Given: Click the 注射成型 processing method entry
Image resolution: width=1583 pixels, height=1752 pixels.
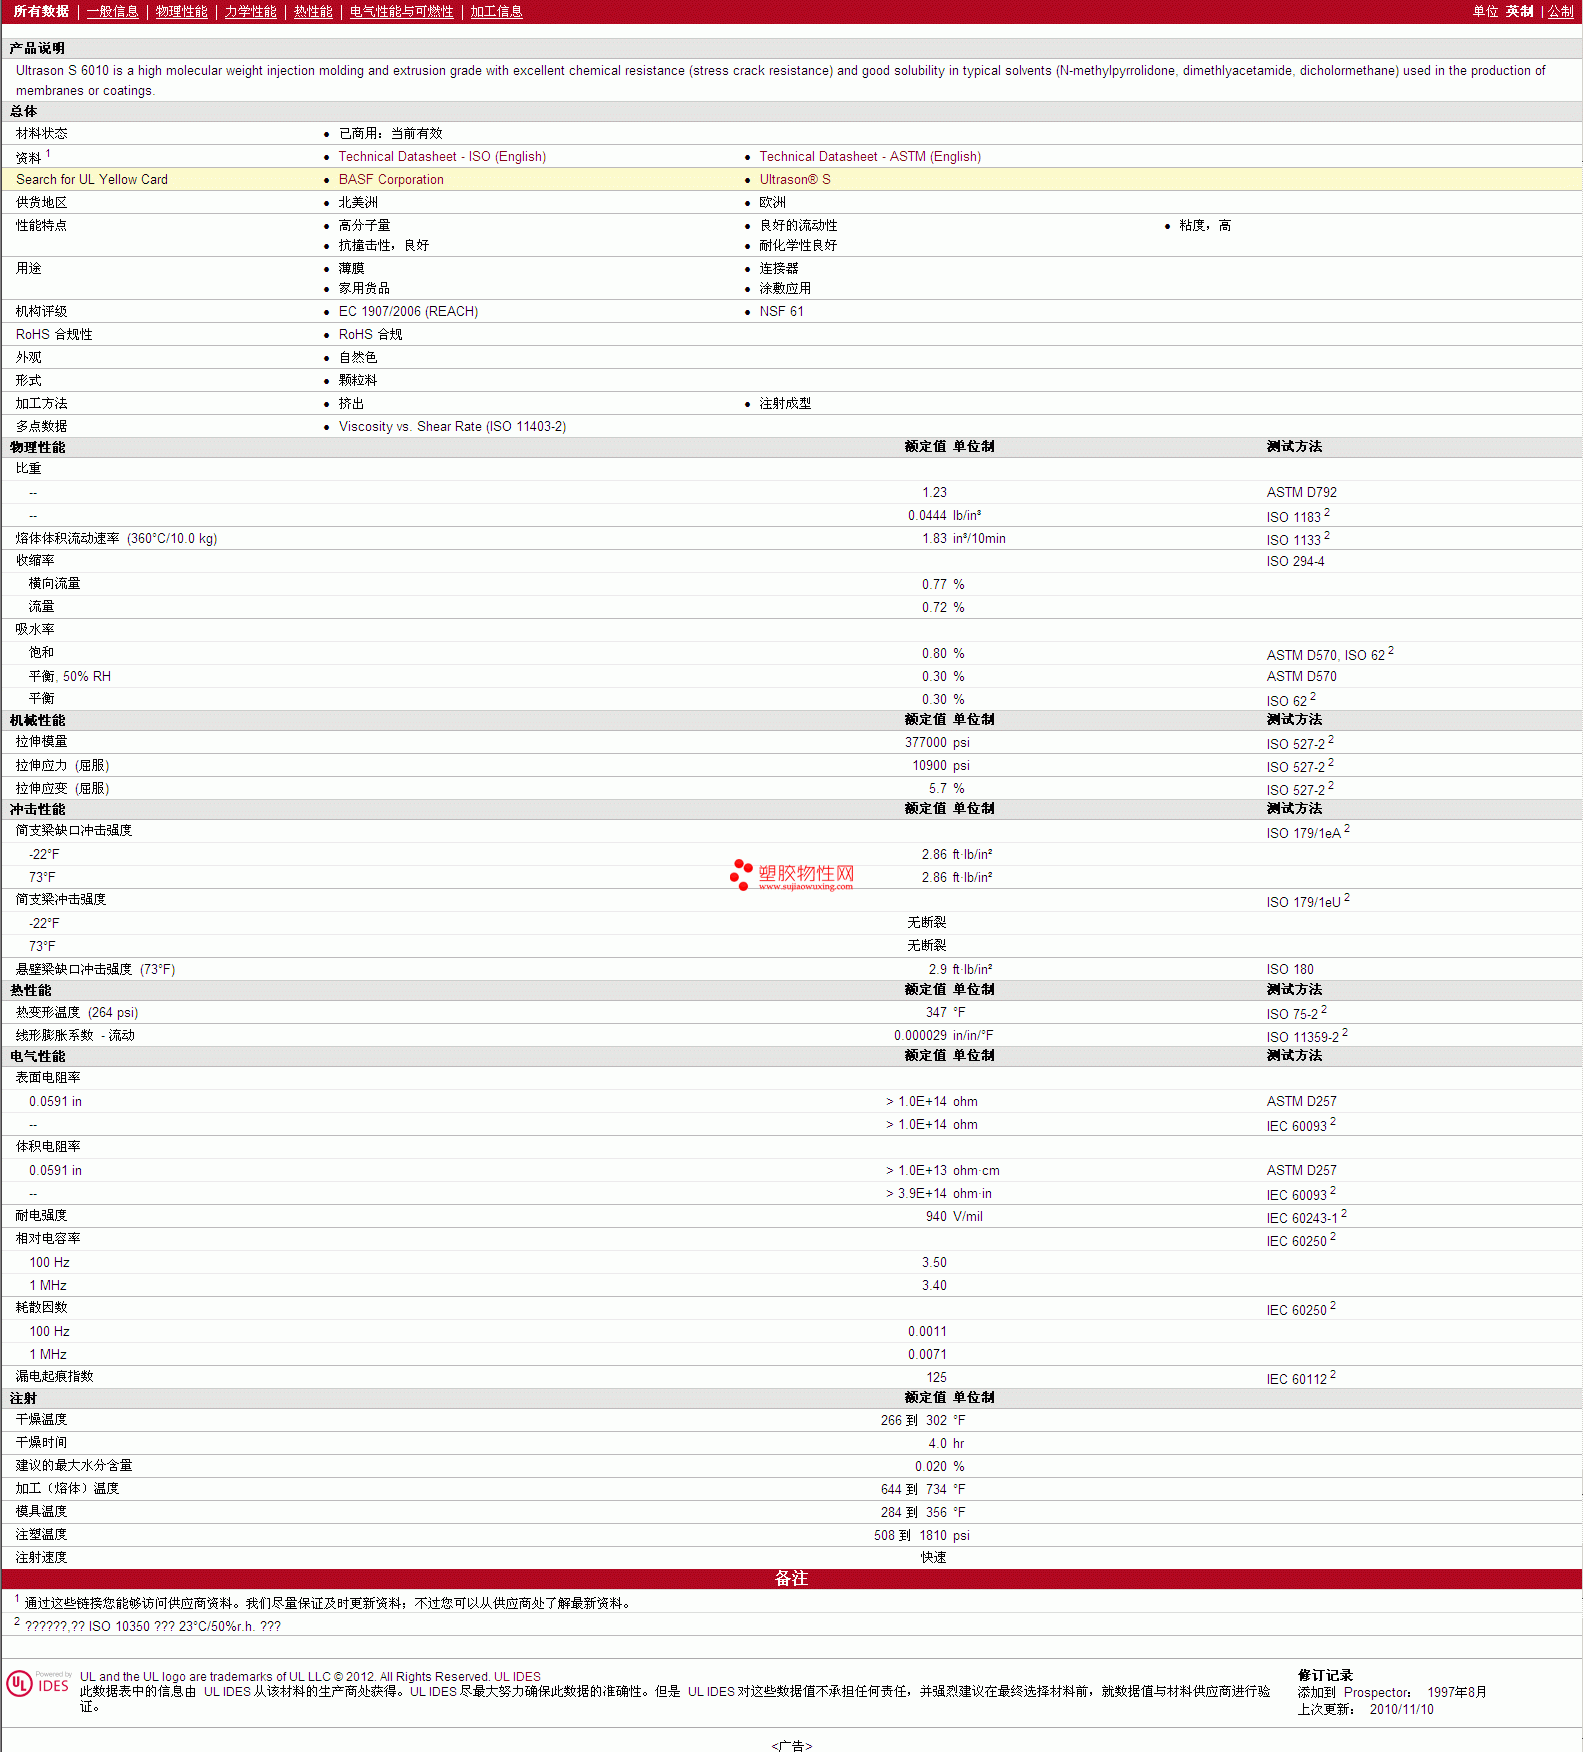Looking at the screenshot, I should point(785,404).
